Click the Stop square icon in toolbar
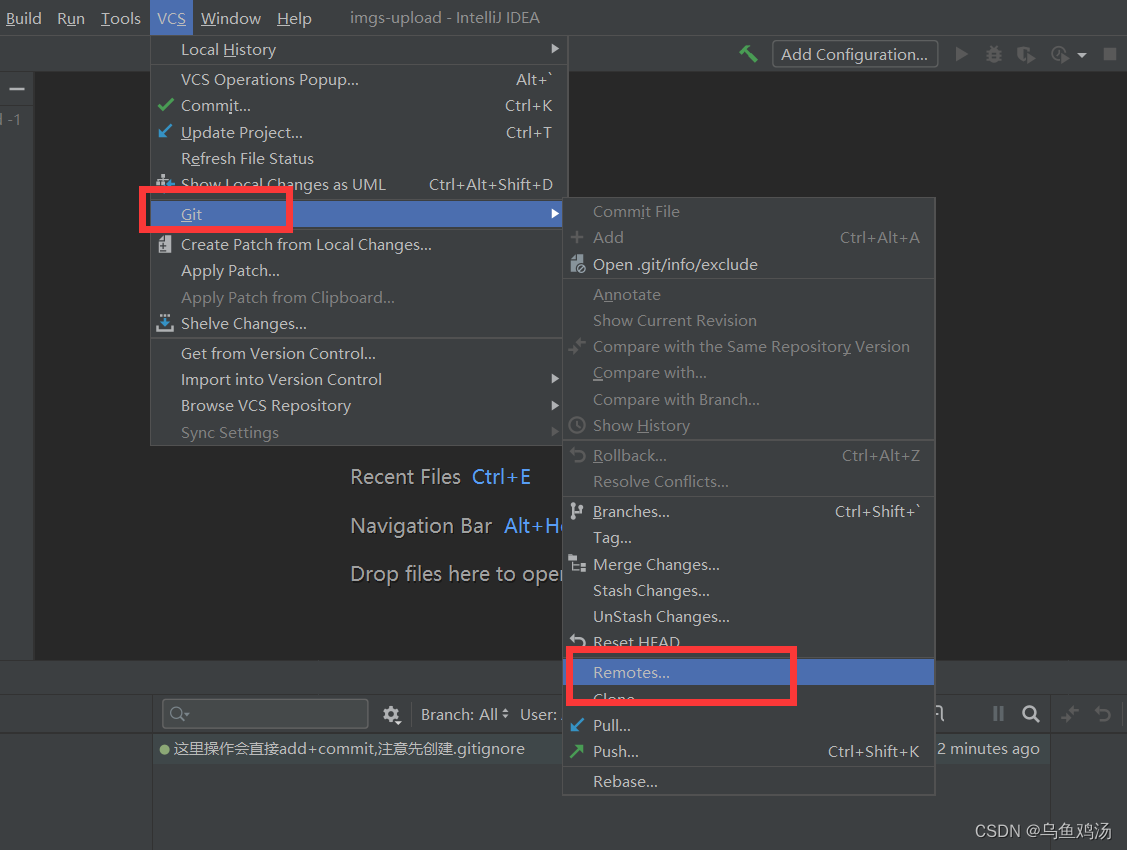1127x850 pixels. tap(1110, 55)
